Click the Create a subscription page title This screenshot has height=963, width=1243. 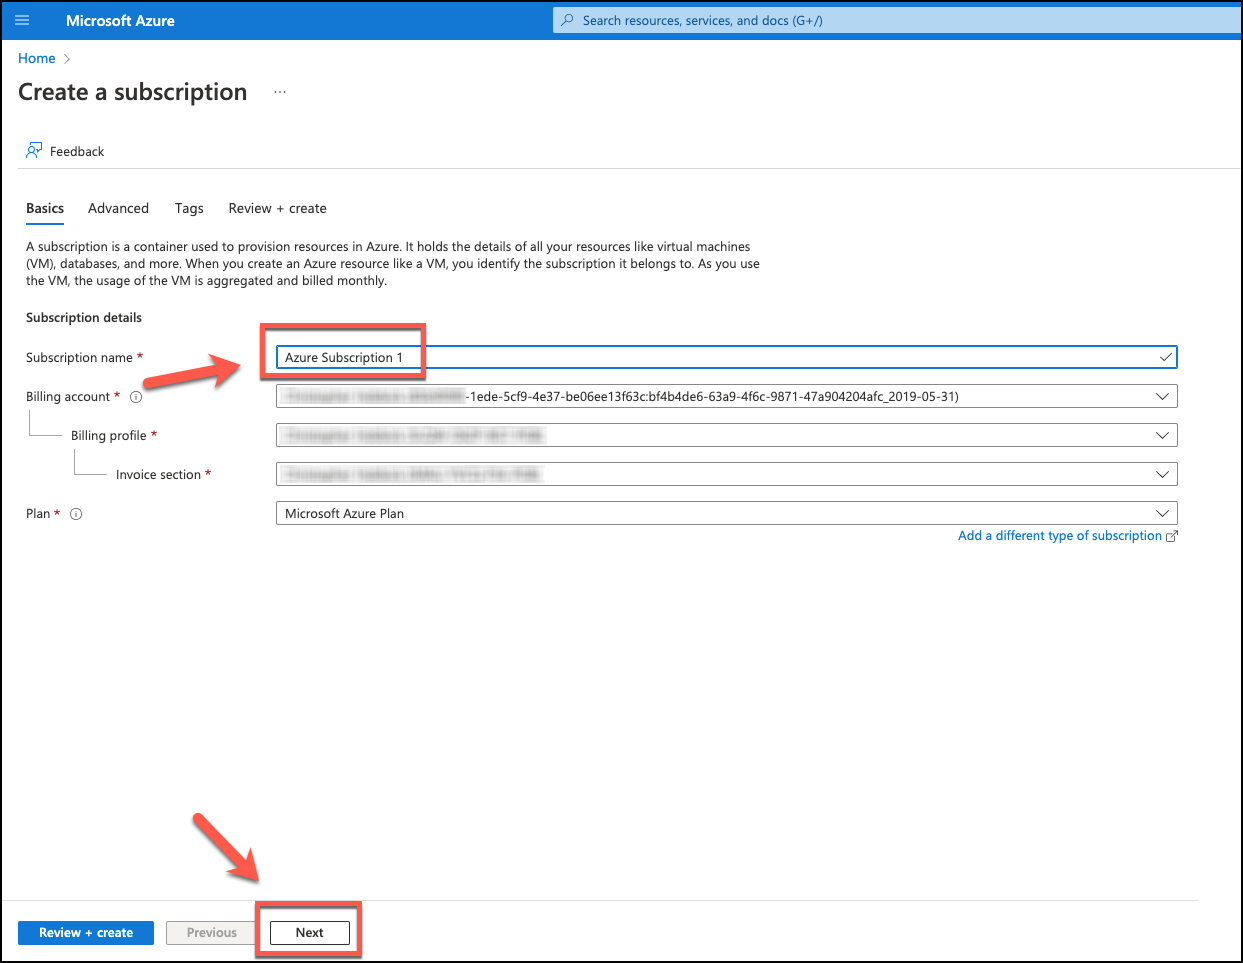tap(133, 92)
